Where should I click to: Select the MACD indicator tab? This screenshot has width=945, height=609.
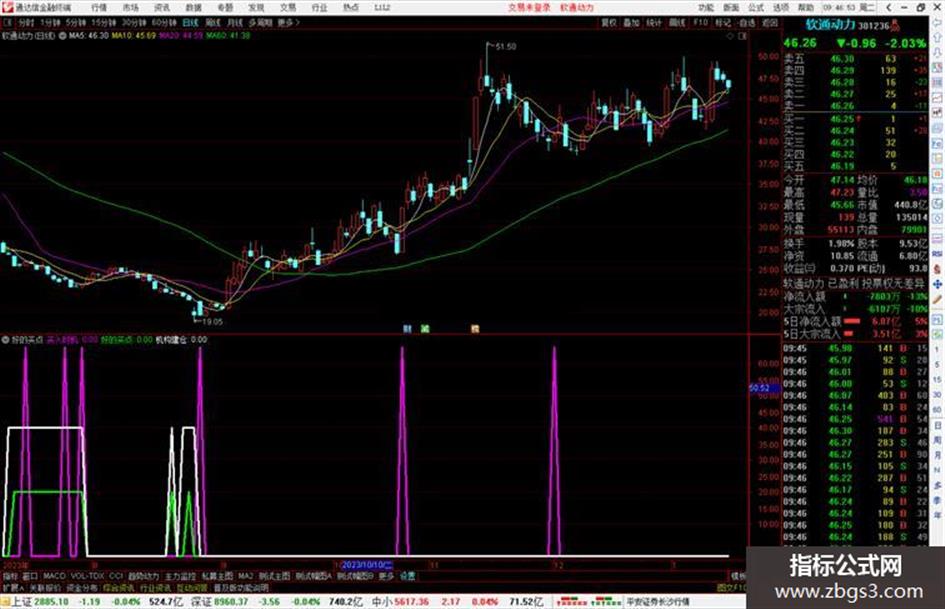54,576
